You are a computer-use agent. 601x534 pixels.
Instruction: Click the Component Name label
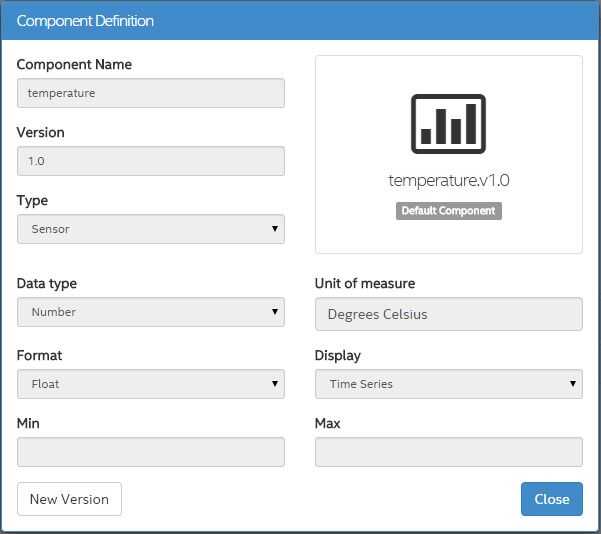(x=74, y=64)
